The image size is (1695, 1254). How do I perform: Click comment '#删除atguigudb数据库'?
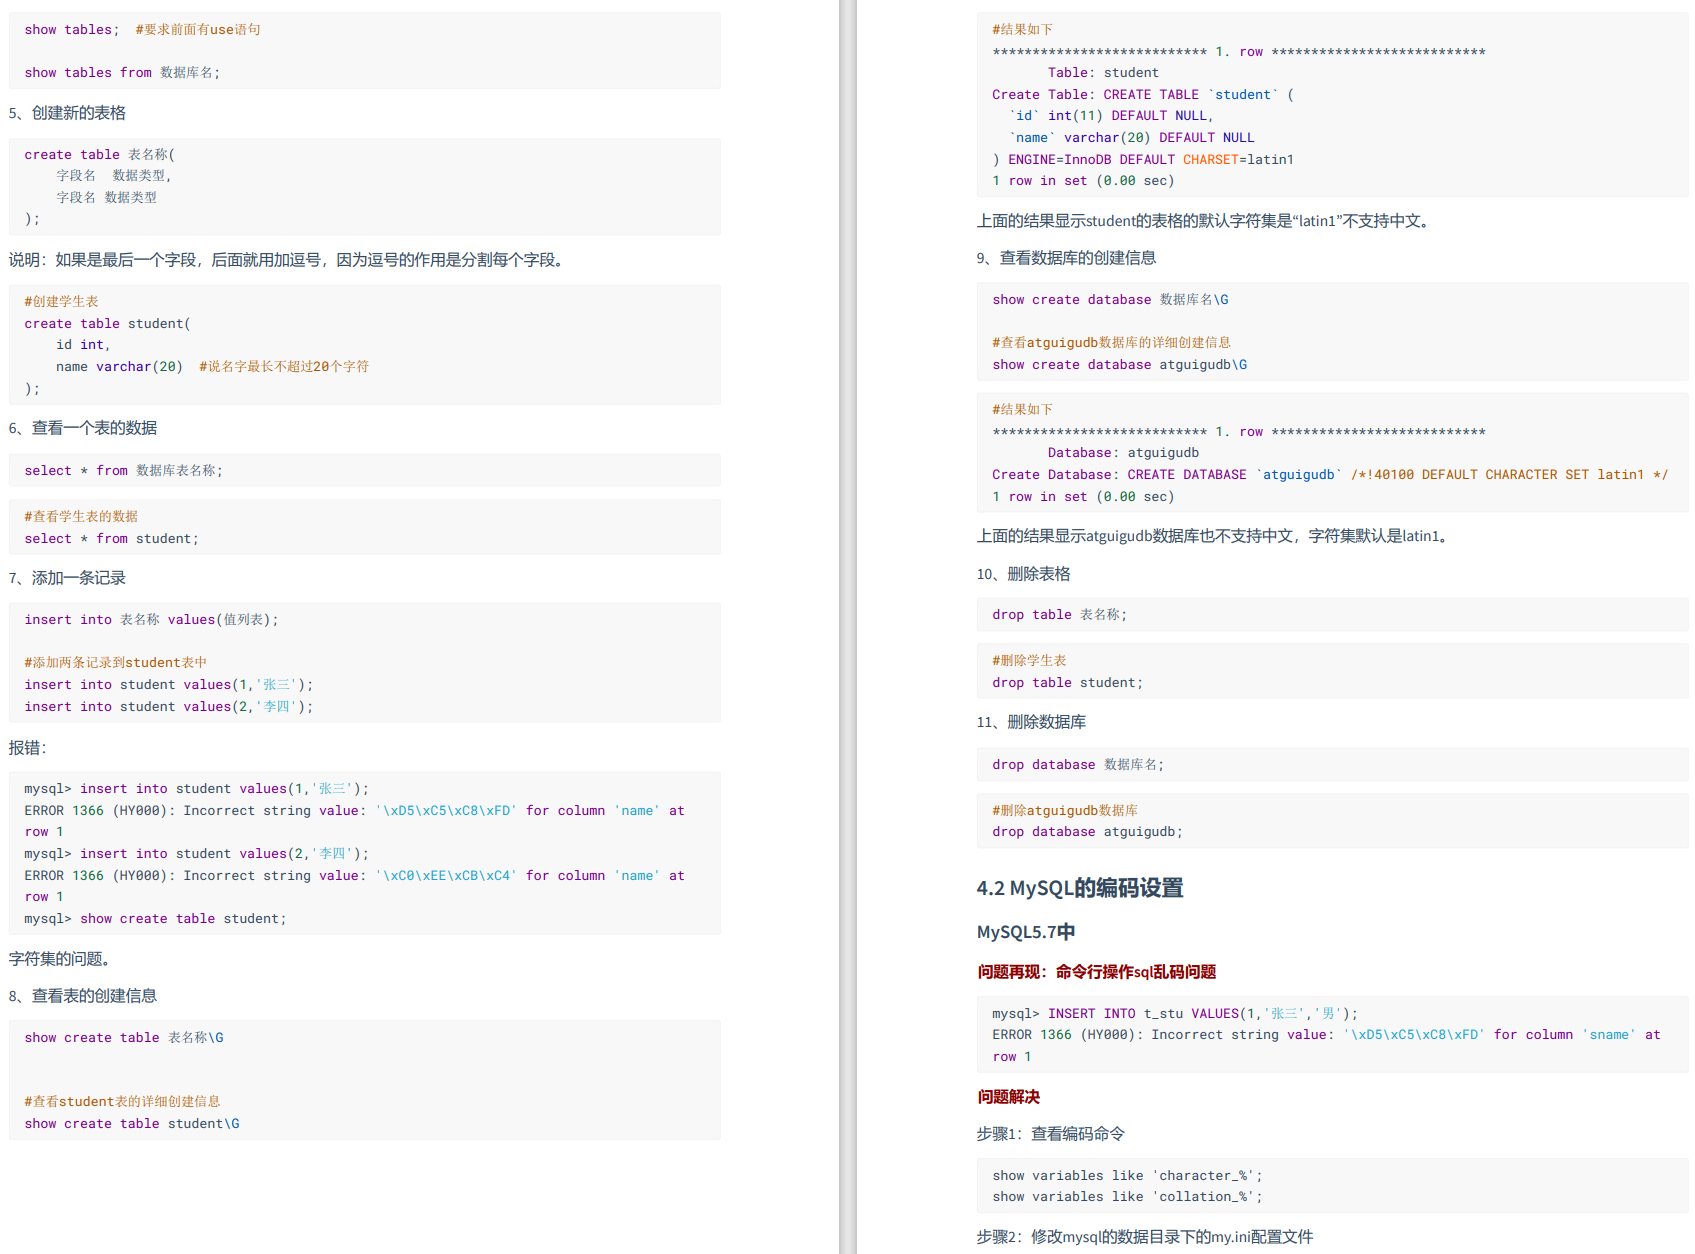(x=1065, y=811)
